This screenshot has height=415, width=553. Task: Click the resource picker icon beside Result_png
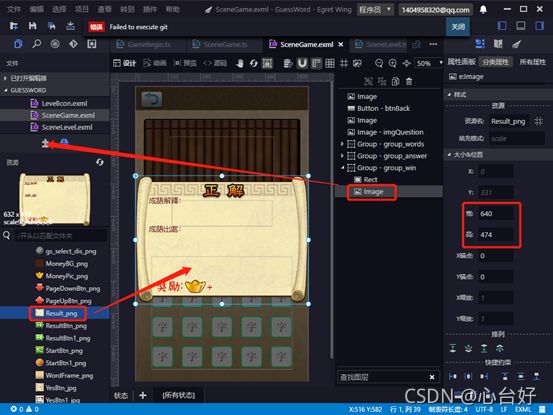pos(539,122)
